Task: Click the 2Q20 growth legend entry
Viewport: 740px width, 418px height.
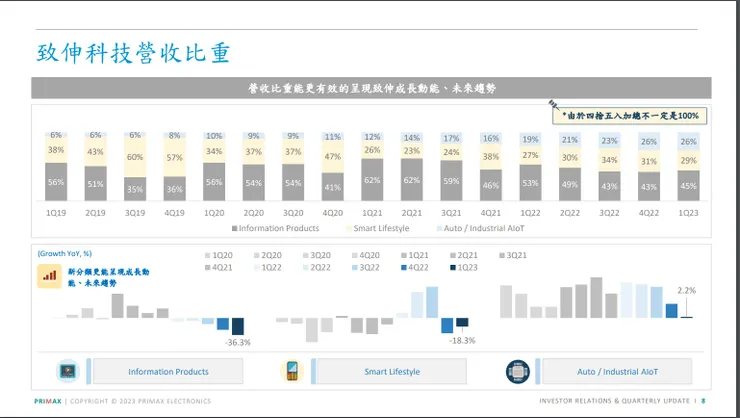Action: pos(268,255)
